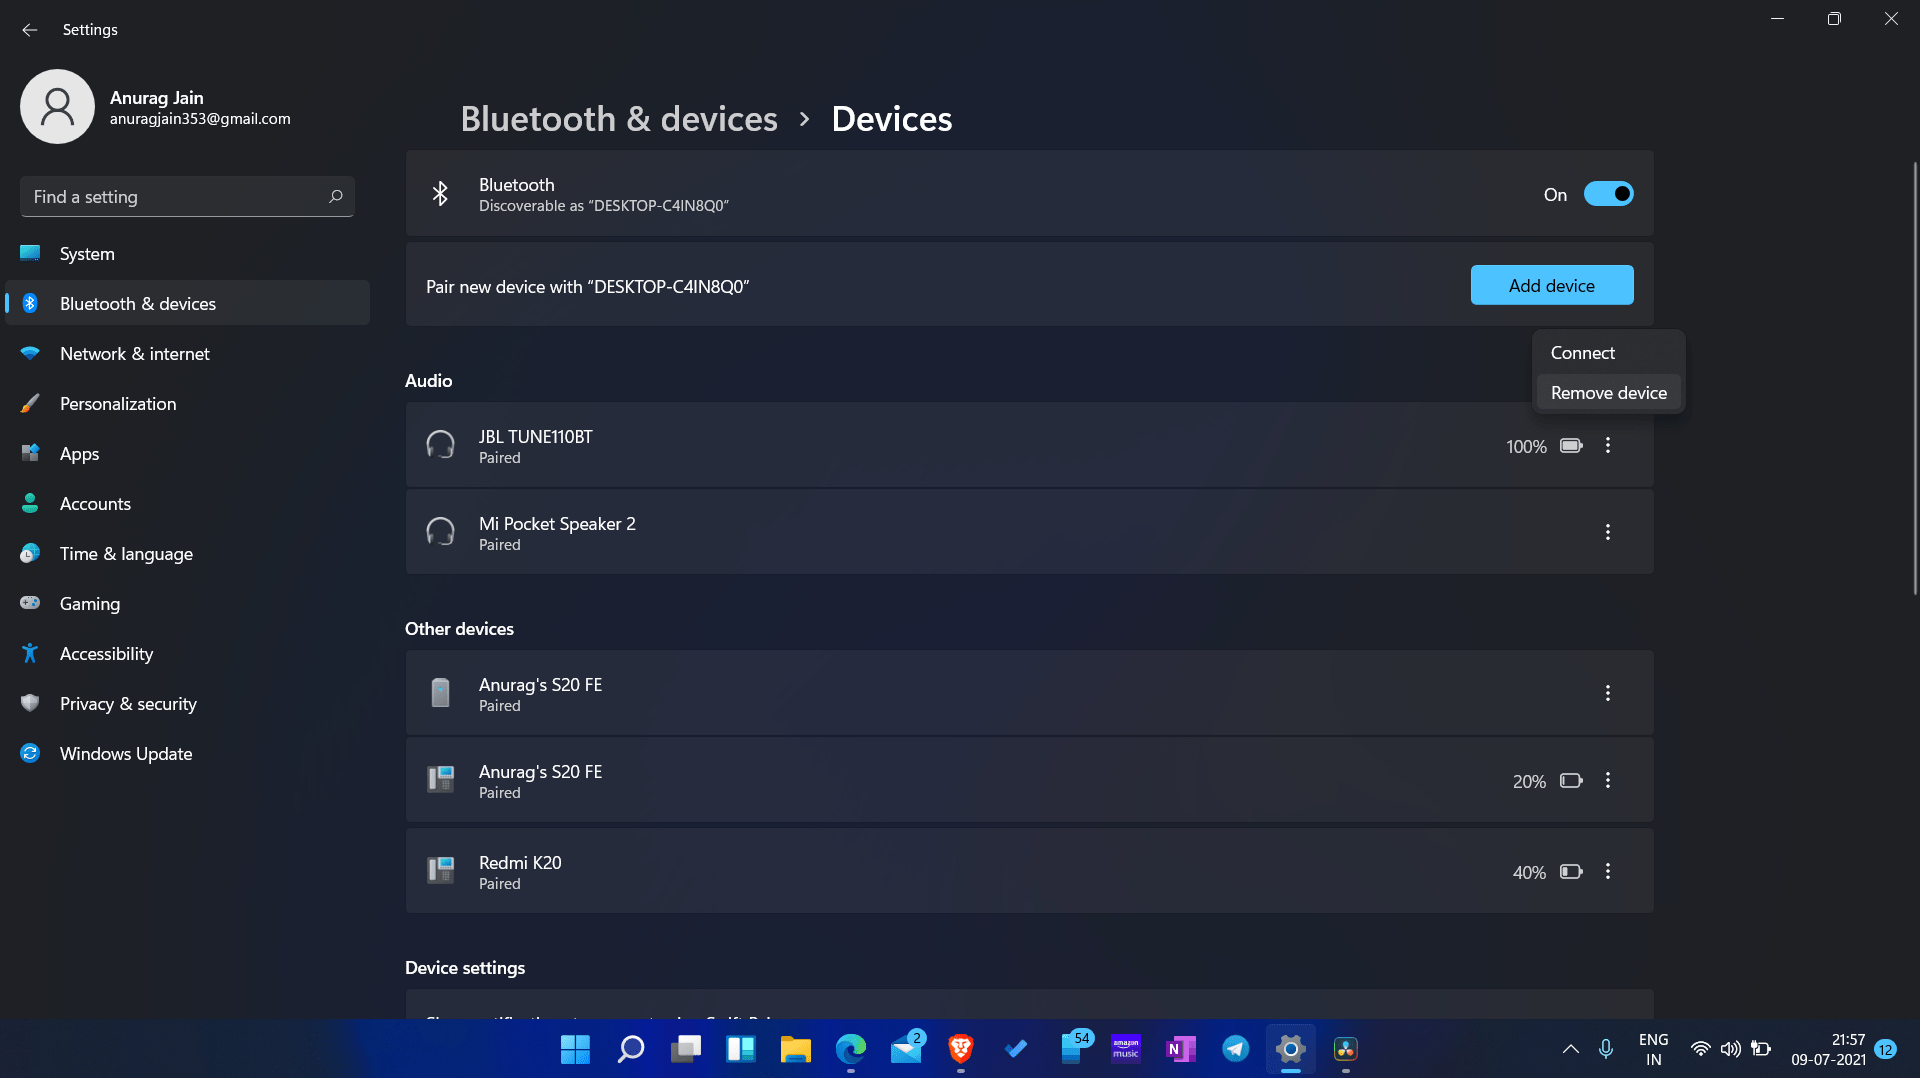Open more options for Mi Pocket Speaker 2
Image resolution: width=1920 pixels, height=1078 pixels.
click(x=1608, y=532)
